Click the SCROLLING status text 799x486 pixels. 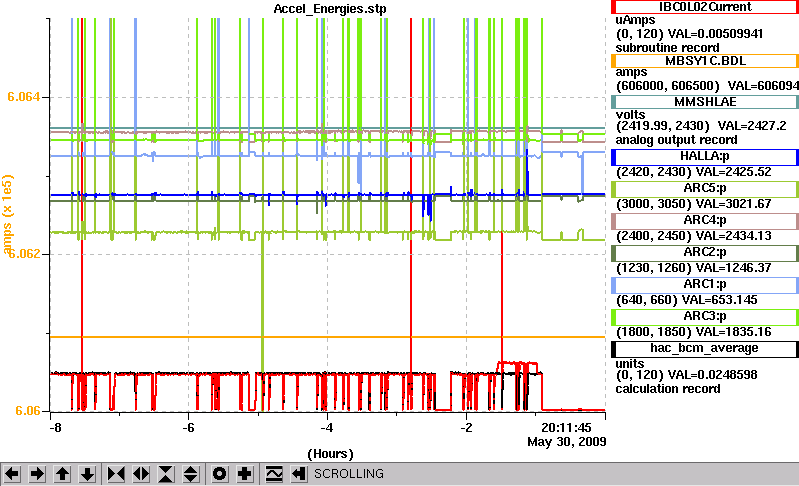click(x=349, y=474)
